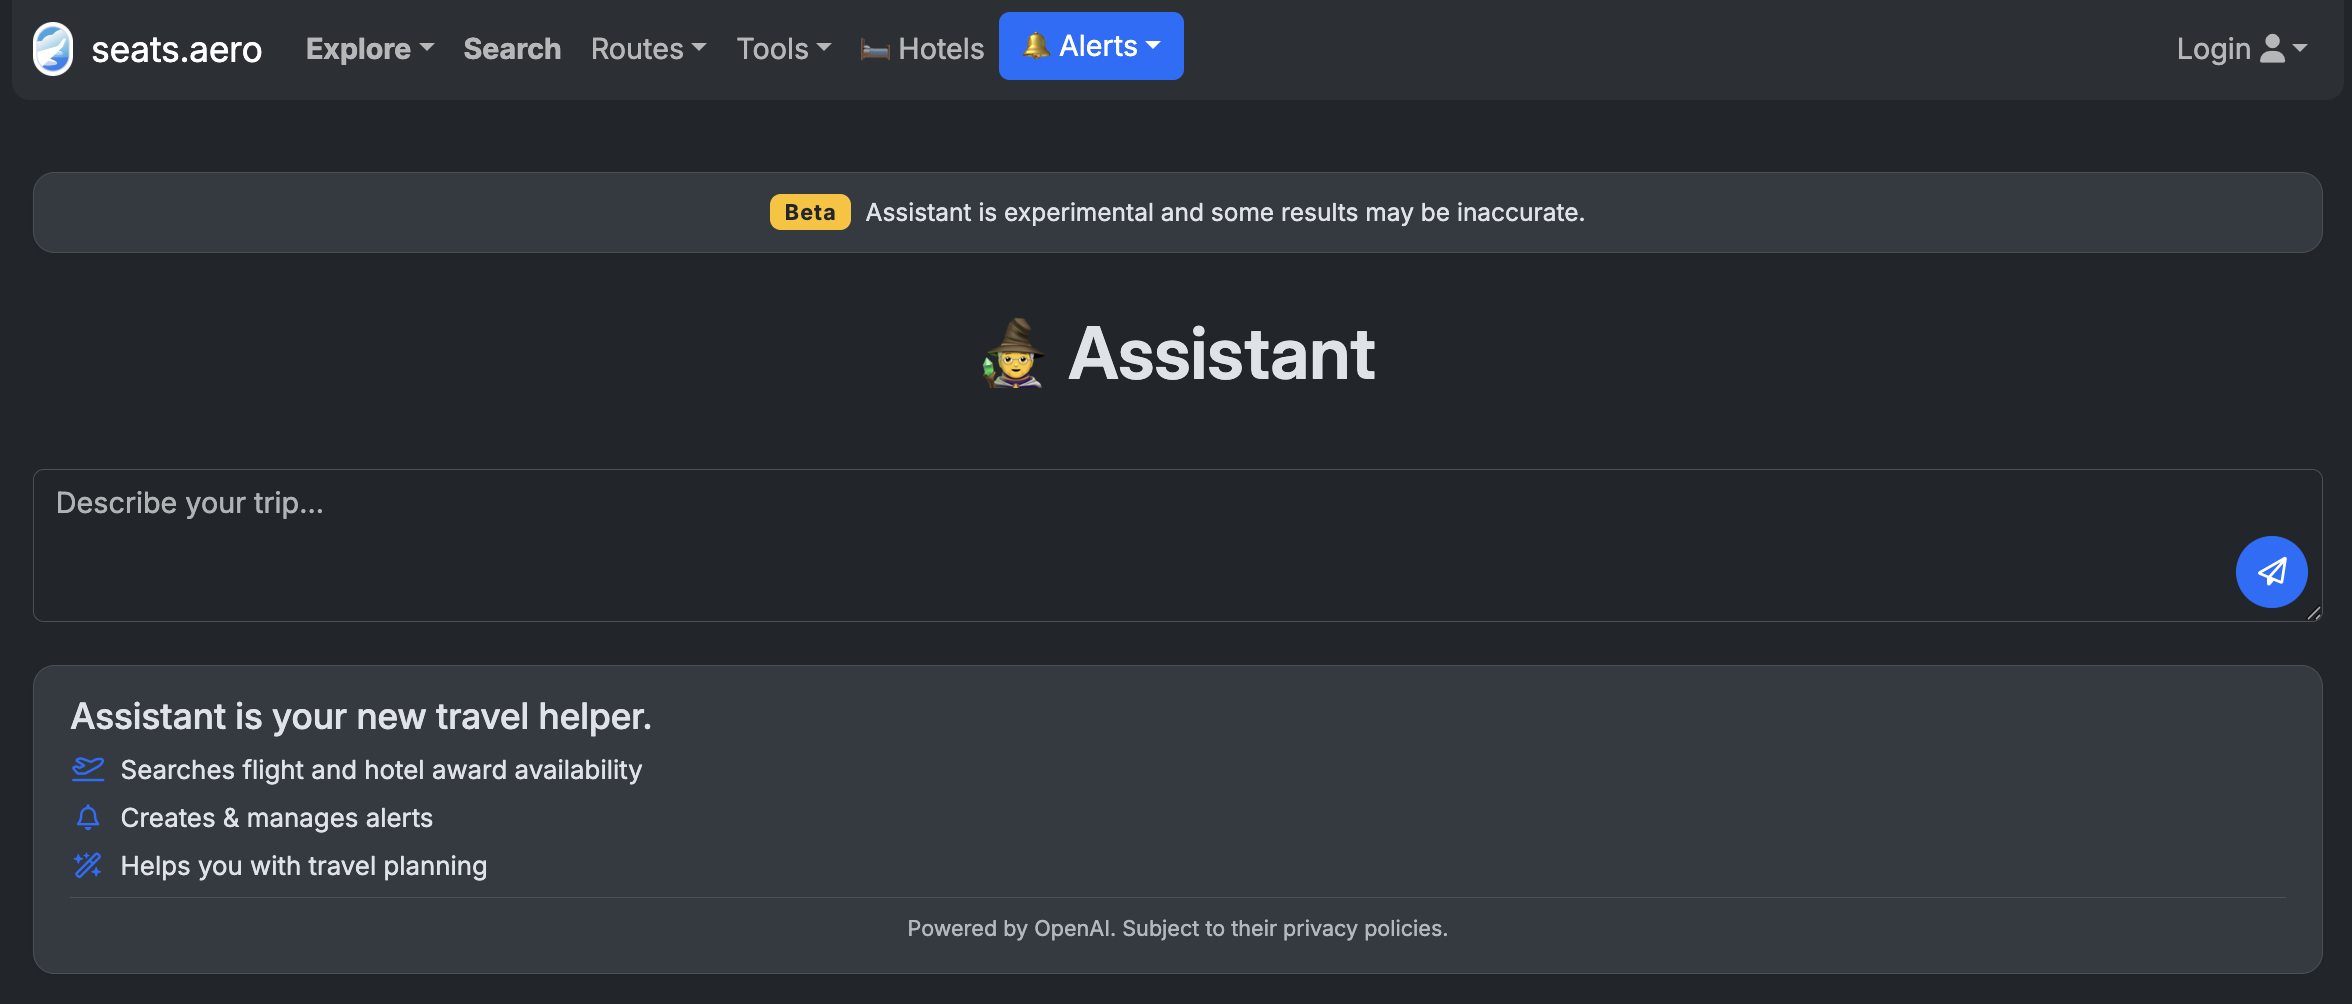Open the Login account dropdown
The image size is (2352, 1004).
2241,49
